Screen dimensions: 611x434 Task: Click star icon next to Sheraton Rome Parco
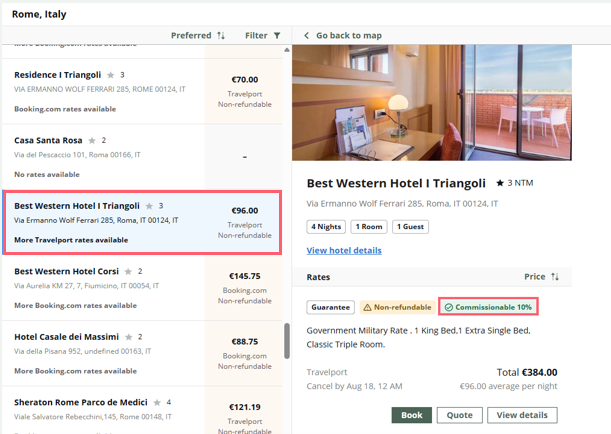[x=157, y=402]
